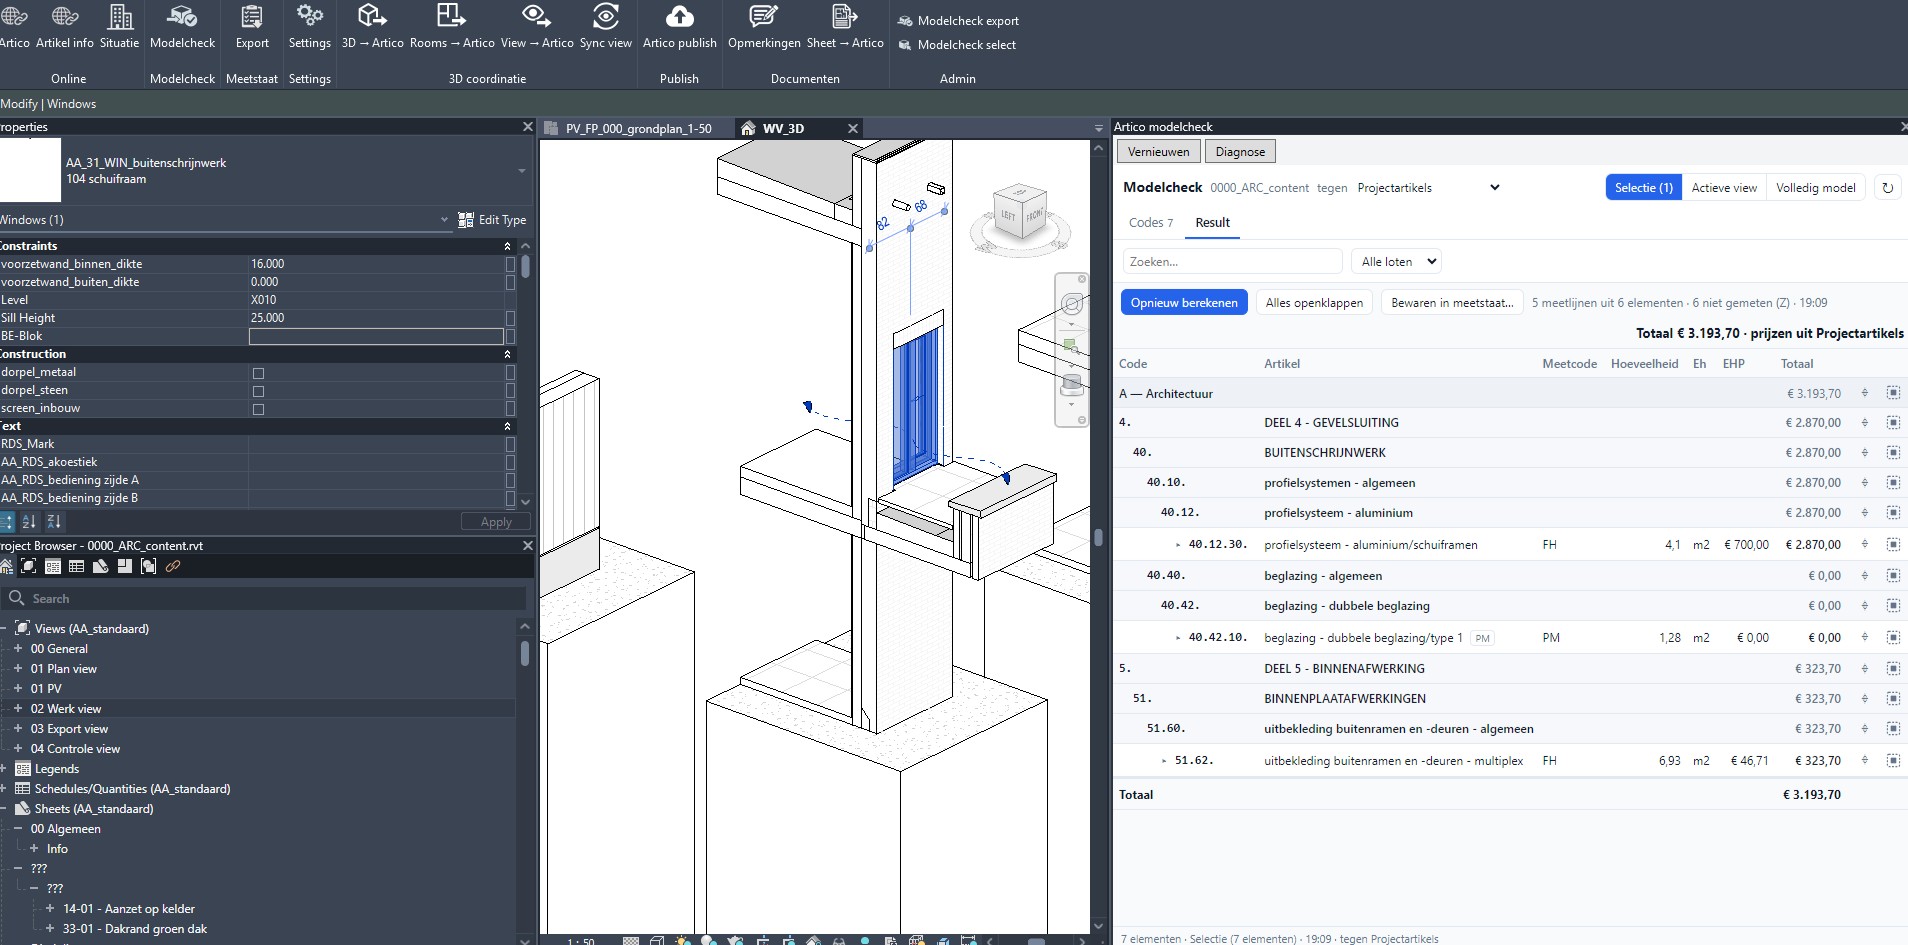Click the Project Browser sheets filter icon
This screenshot has height=945, width=1908.
click(100, 567)
